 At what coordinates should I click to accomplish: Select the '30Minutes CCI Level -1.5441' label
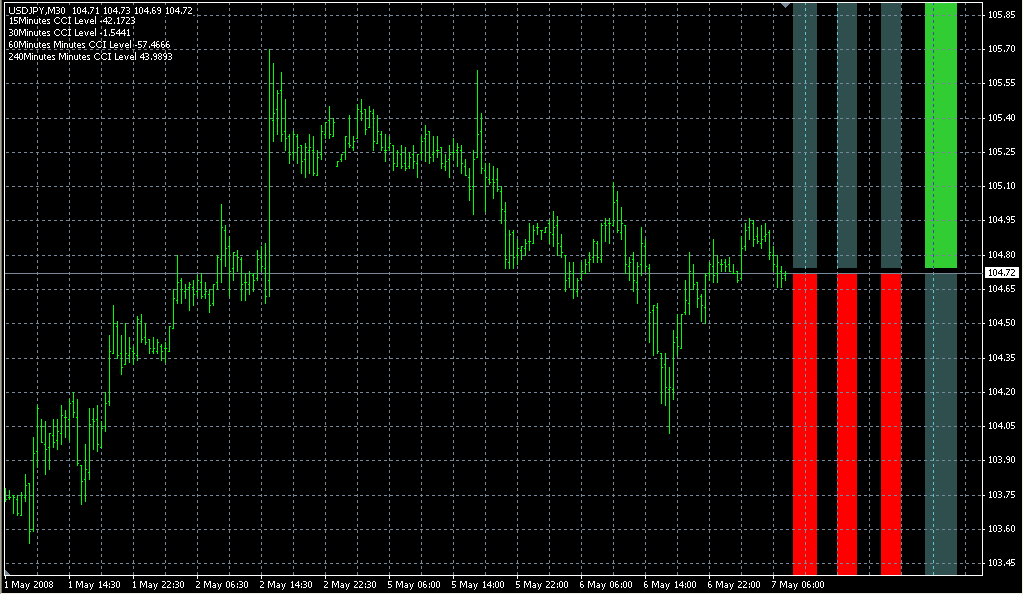tap(69, 33)
